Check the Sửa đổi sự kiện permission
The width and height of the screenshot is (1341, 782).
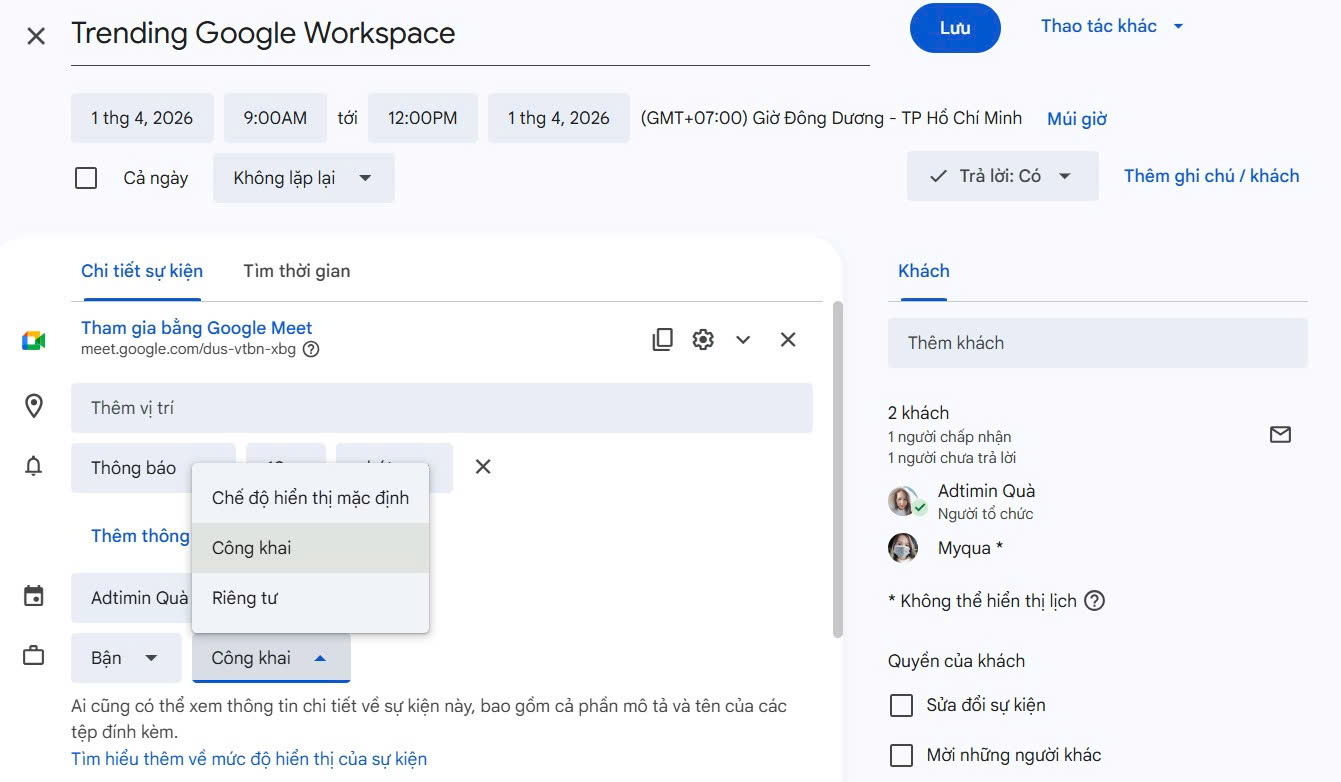click(x=901, y=705)
